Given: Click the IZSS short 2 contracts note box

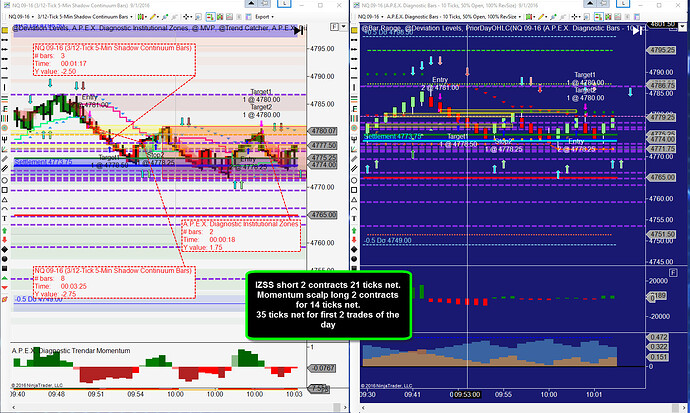Looking at the screenshot, I should 328,305.
